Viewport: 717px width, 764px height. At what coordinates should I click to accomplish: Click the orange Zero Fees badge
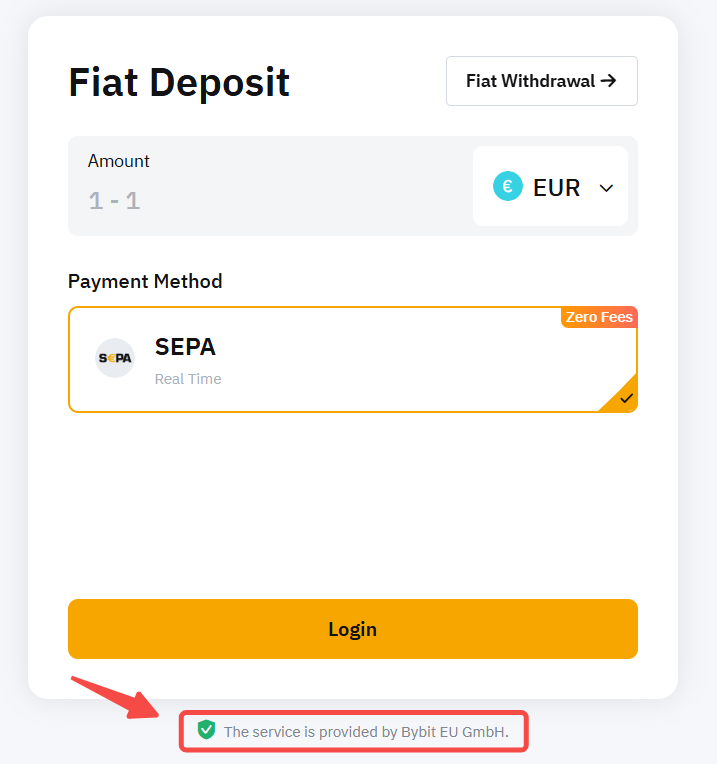599,317
